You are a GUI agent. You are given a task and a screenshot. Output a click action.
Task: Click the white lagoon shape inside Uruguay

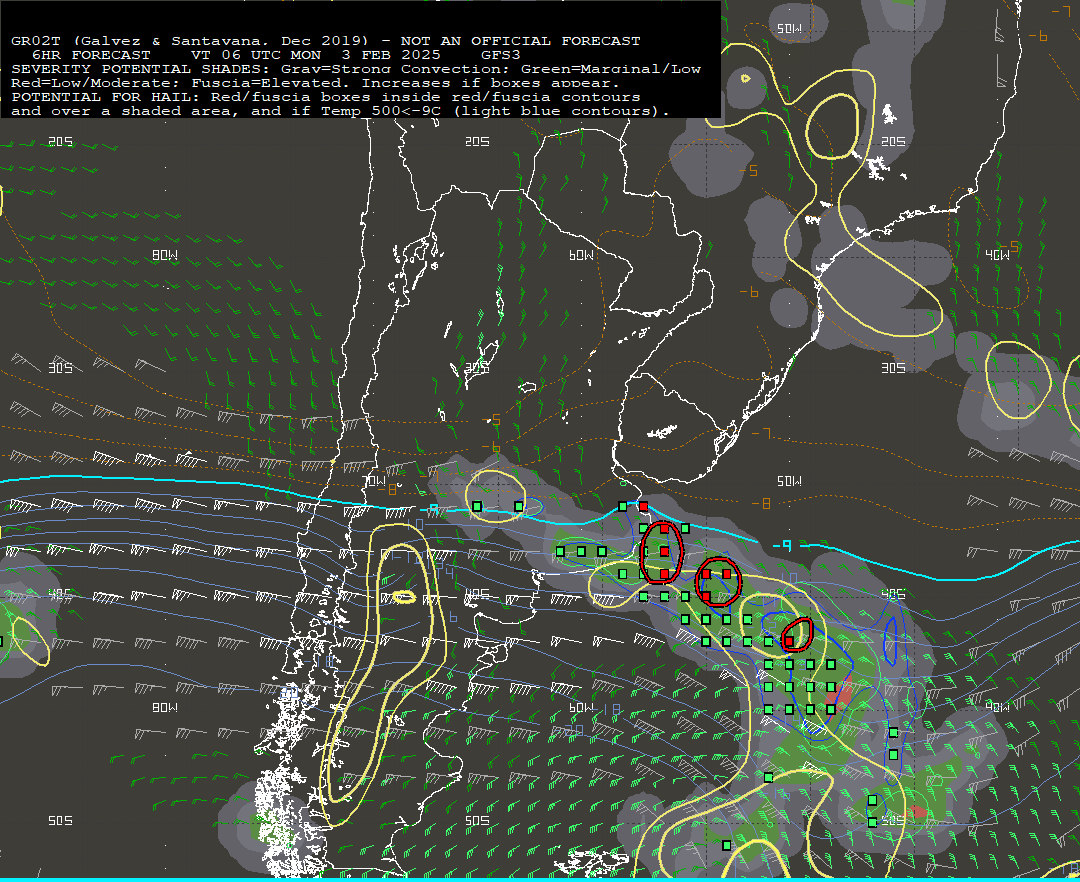(x=663, y=432)
